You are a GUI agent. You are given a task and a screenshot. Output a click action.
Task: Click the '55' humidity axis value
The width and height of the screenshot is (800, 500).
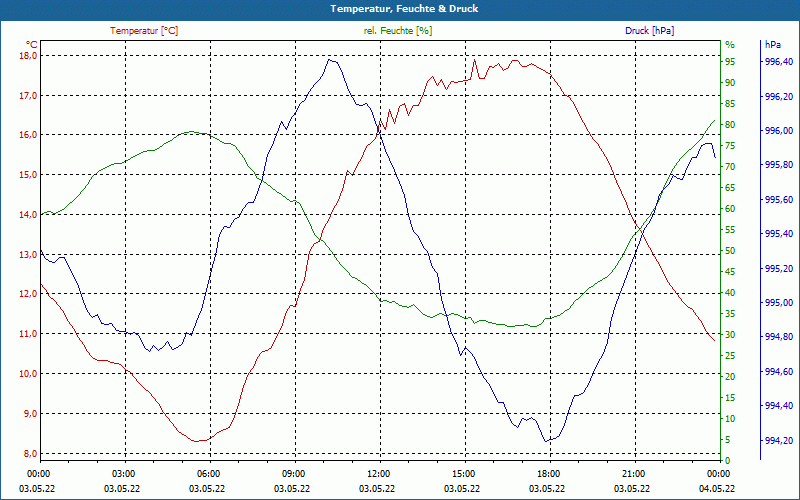[730, 230]
